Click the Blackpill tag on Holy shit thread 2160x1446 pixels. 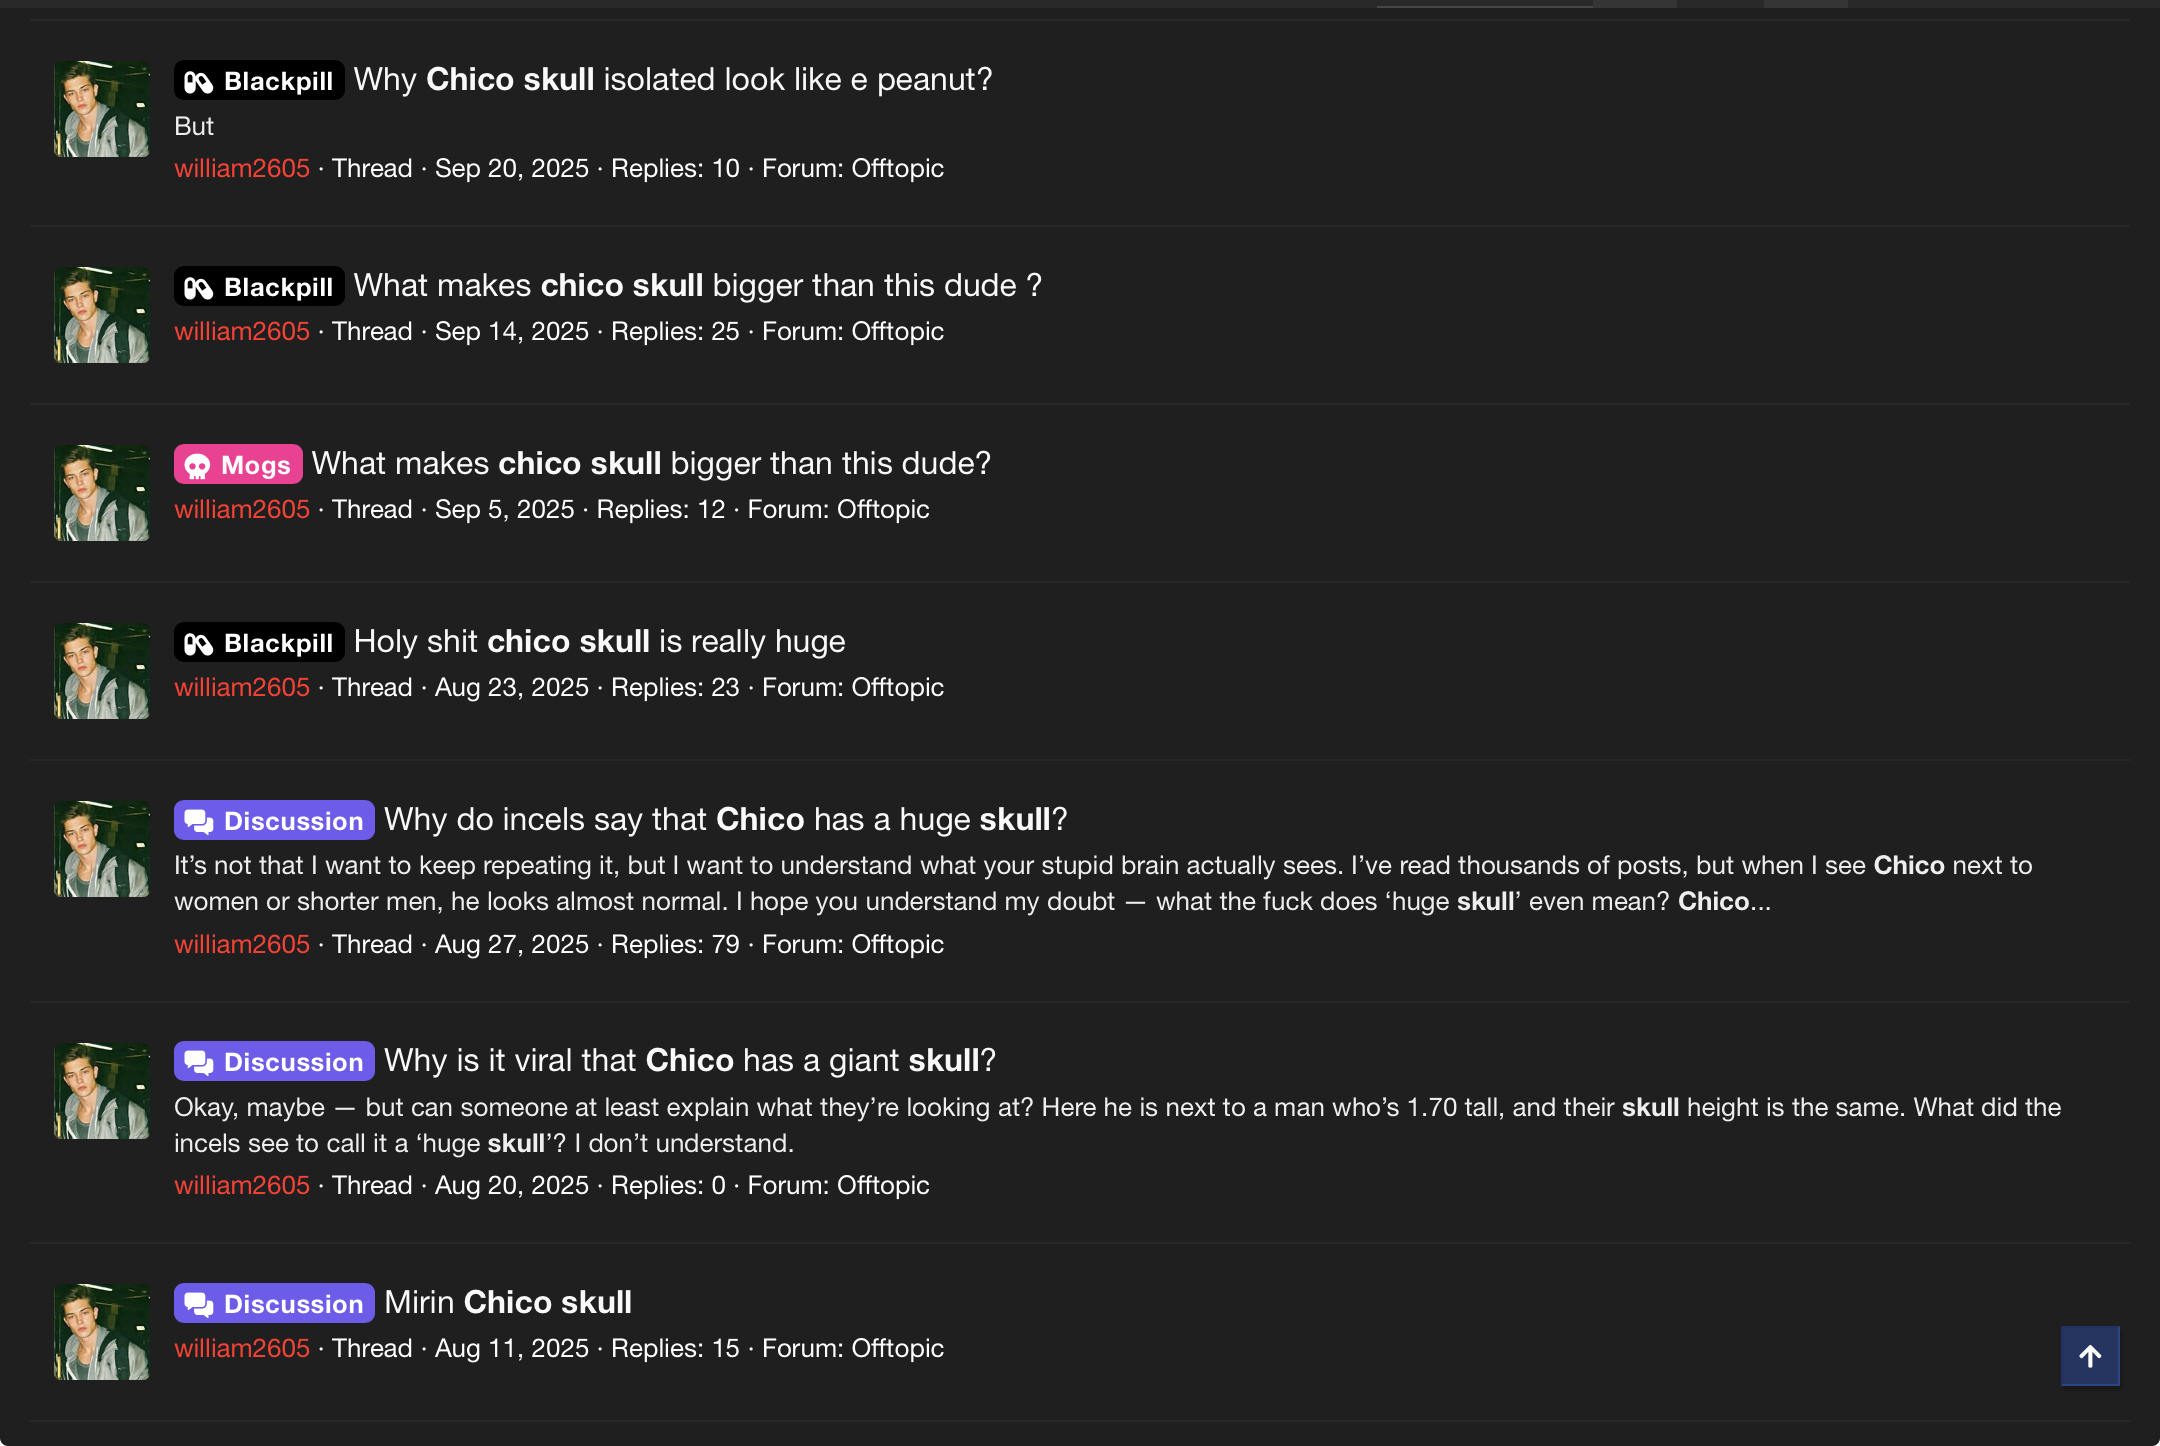point(259,643)
